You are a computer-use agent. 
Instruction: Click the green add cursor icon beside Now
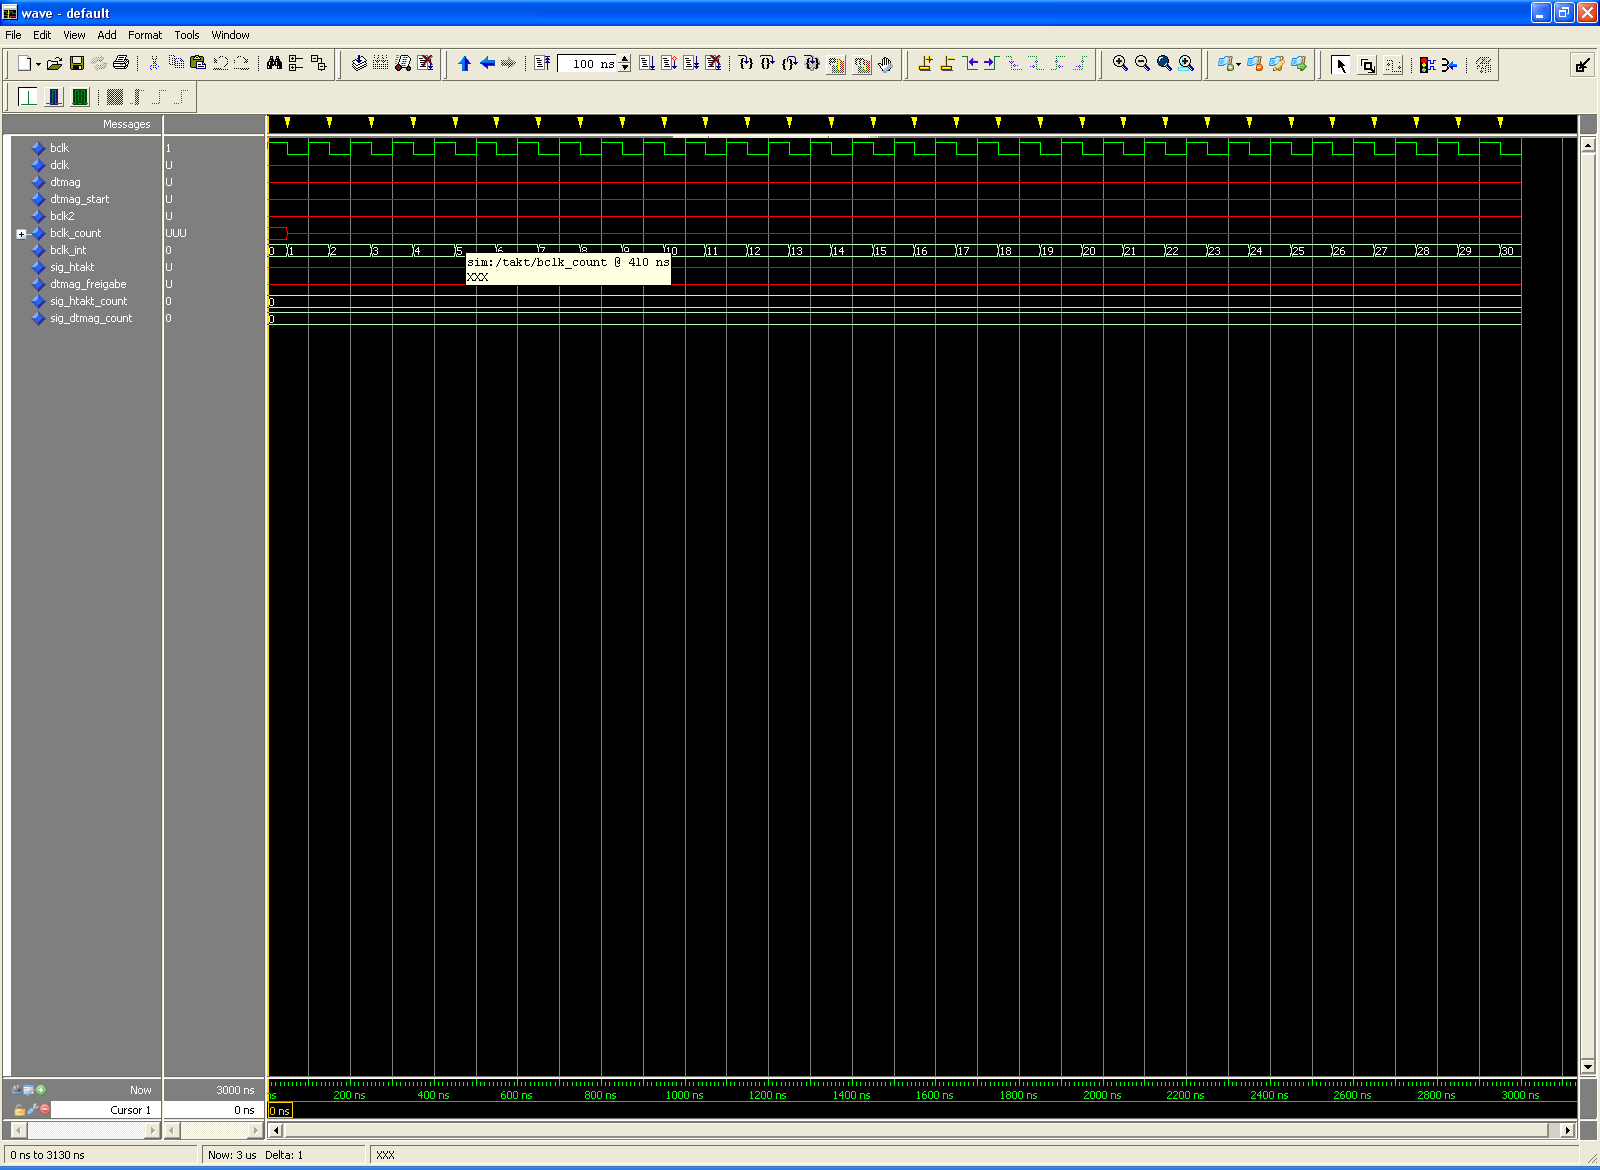click(41, 1090)
